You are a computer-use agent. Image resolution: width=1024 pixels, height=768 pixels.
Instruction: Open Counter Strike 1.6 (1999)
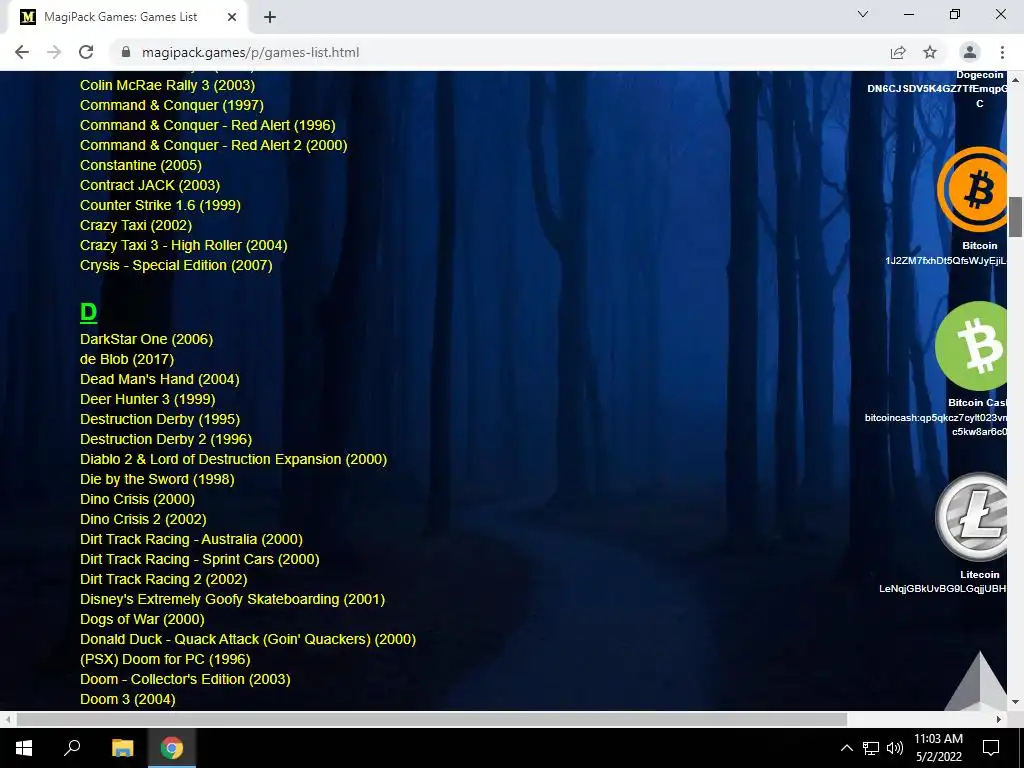pos(160,205)
